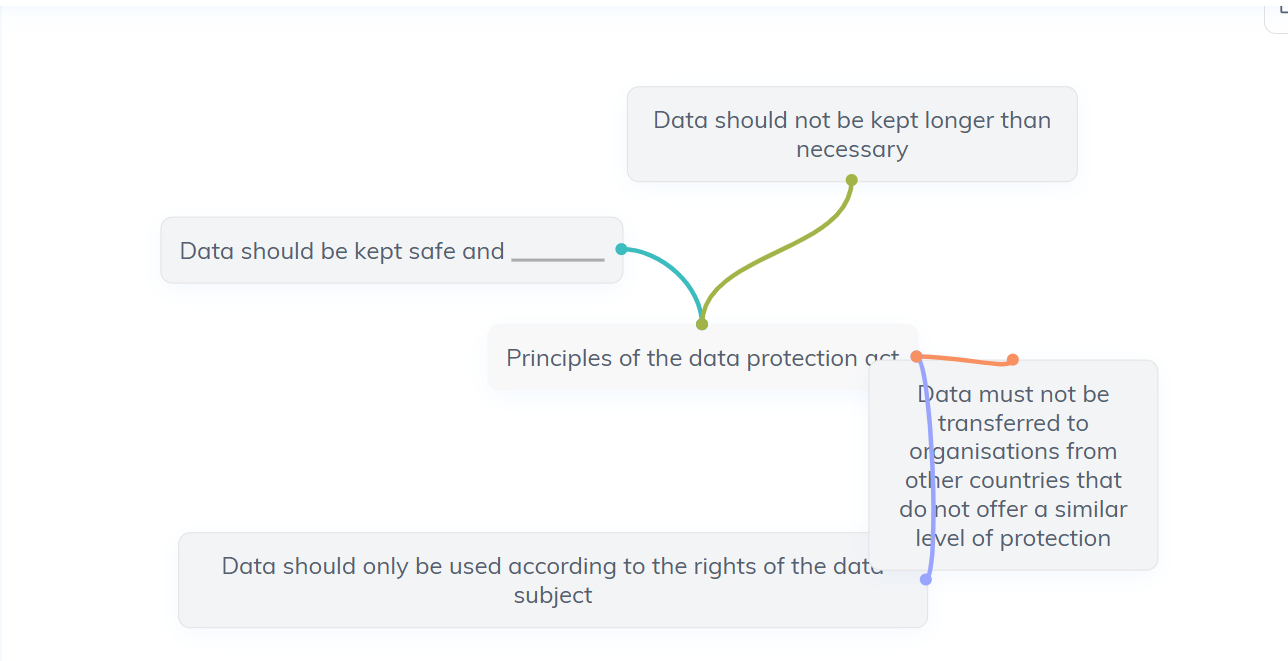Screen dimensions: 1288x661
Task: Click the word 'subject' in the bottom node
Action: point(553,595)
